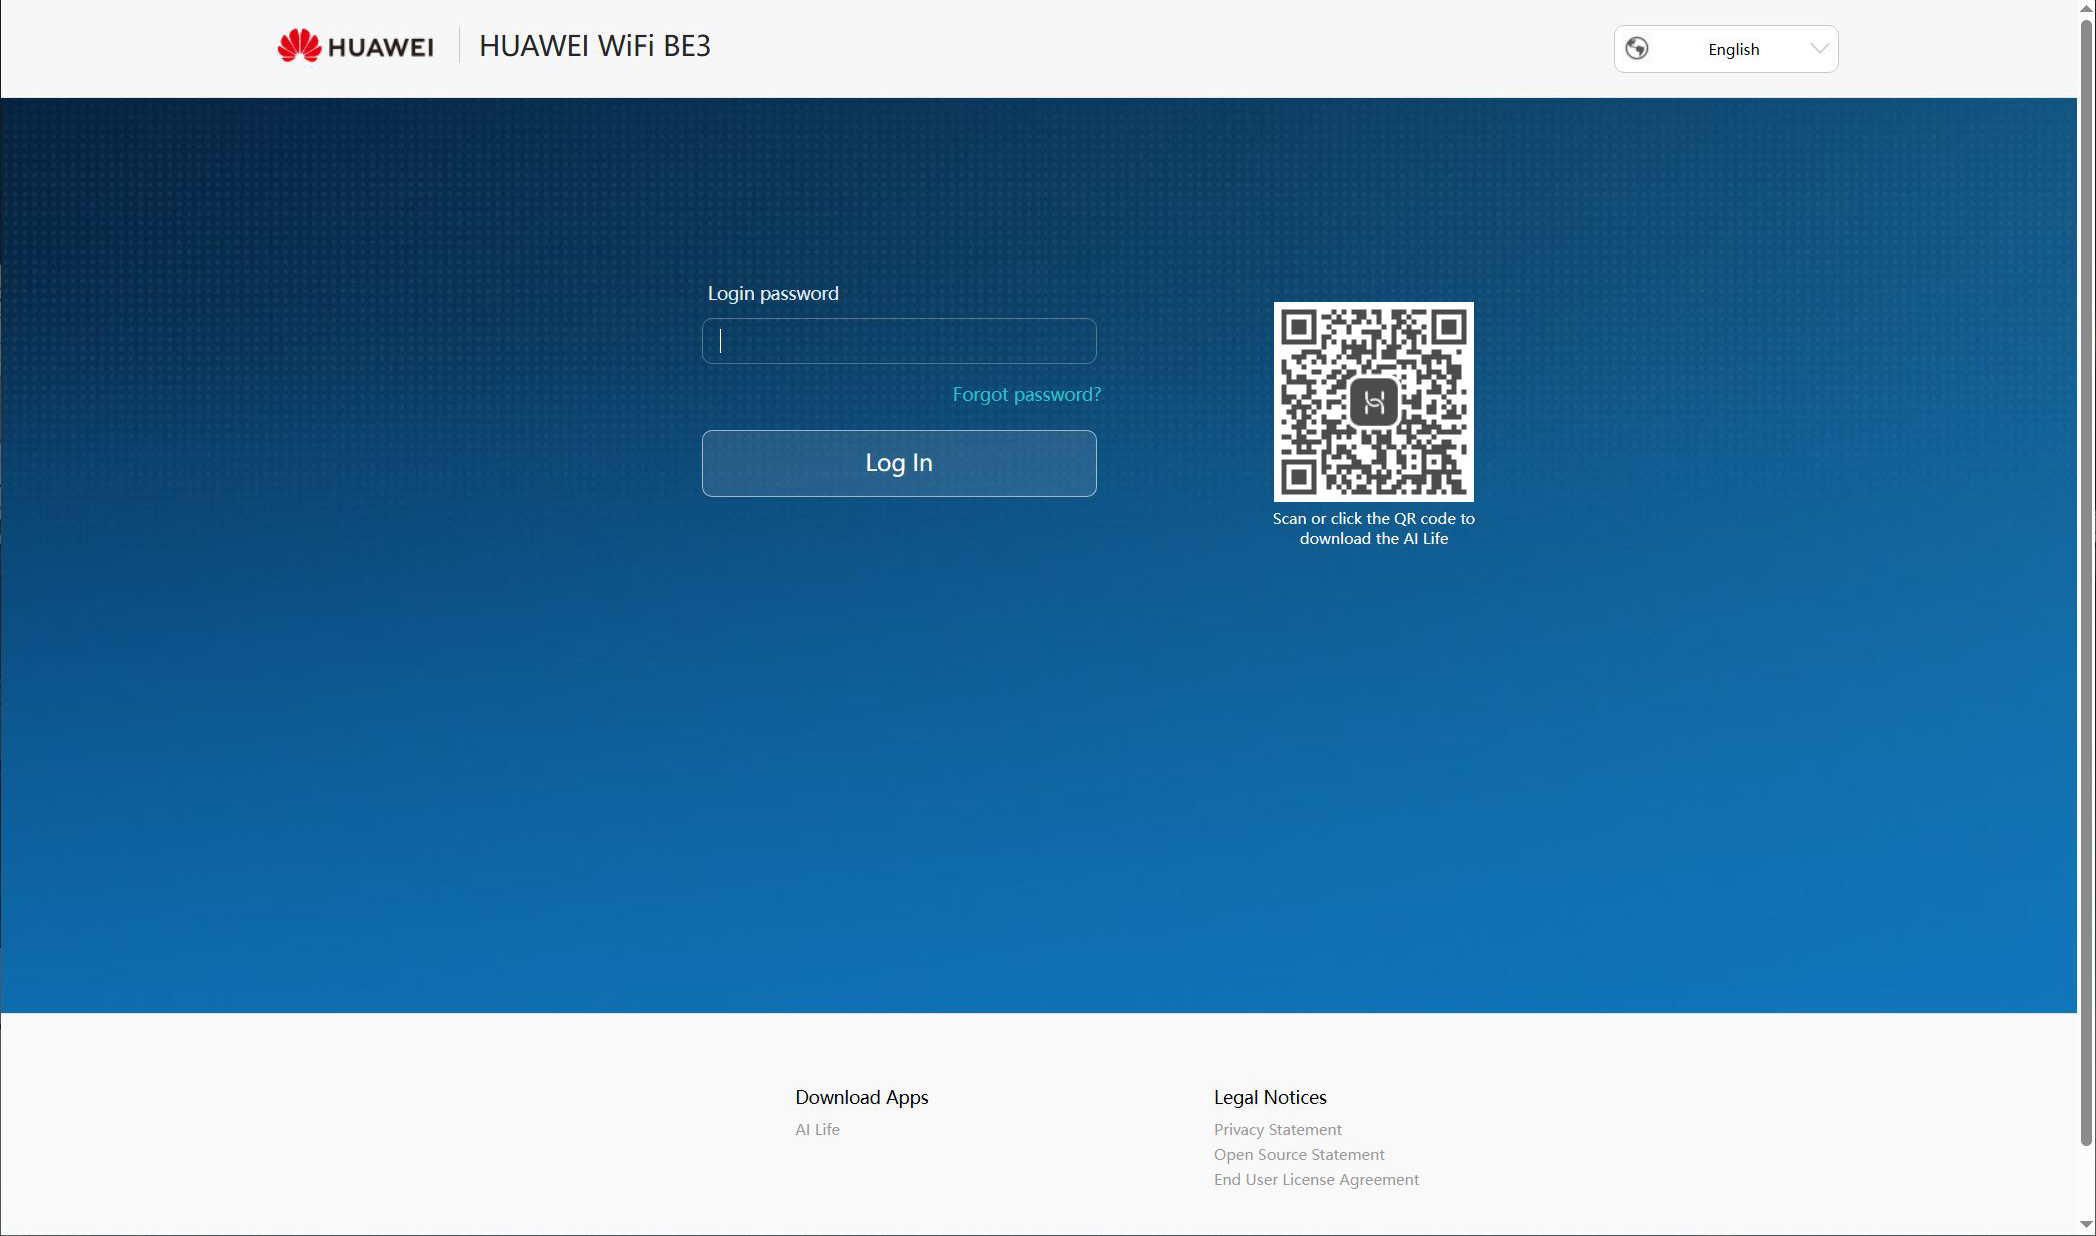
Task: Click the AI Life QR code
Action: (1373, 402)
